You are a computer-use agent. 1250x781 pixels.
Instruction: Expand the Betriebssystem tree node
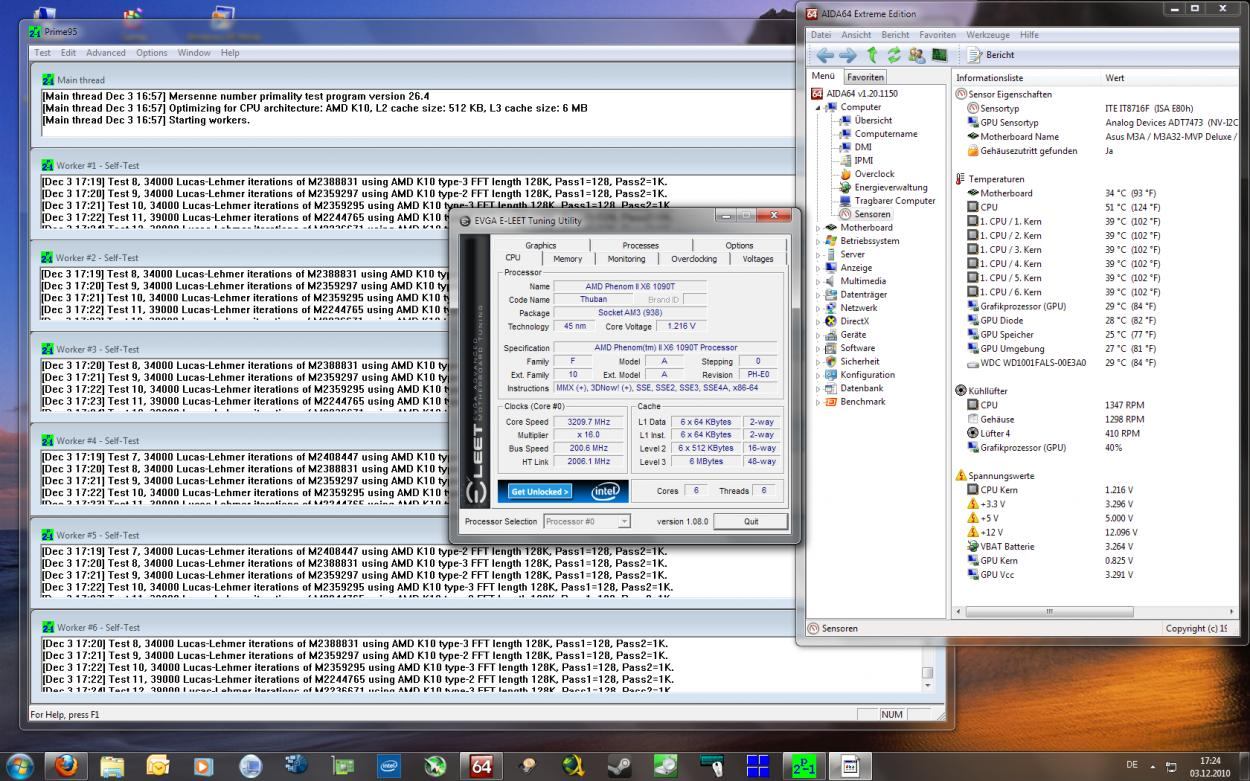(818, 241)
